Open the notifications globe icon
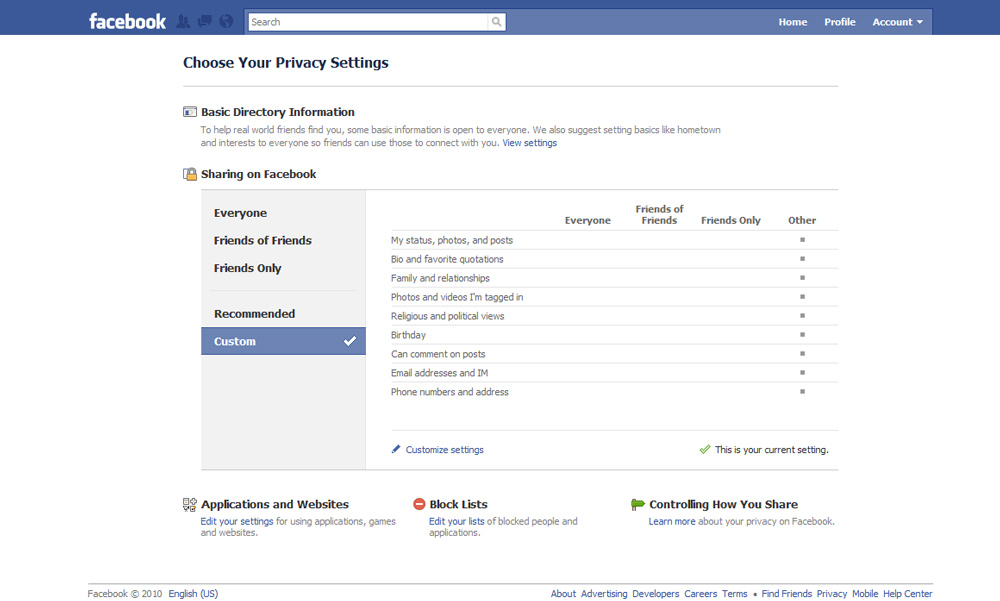Image resolution: width=1000 pixels, height=601 pixels. (226, 21)
